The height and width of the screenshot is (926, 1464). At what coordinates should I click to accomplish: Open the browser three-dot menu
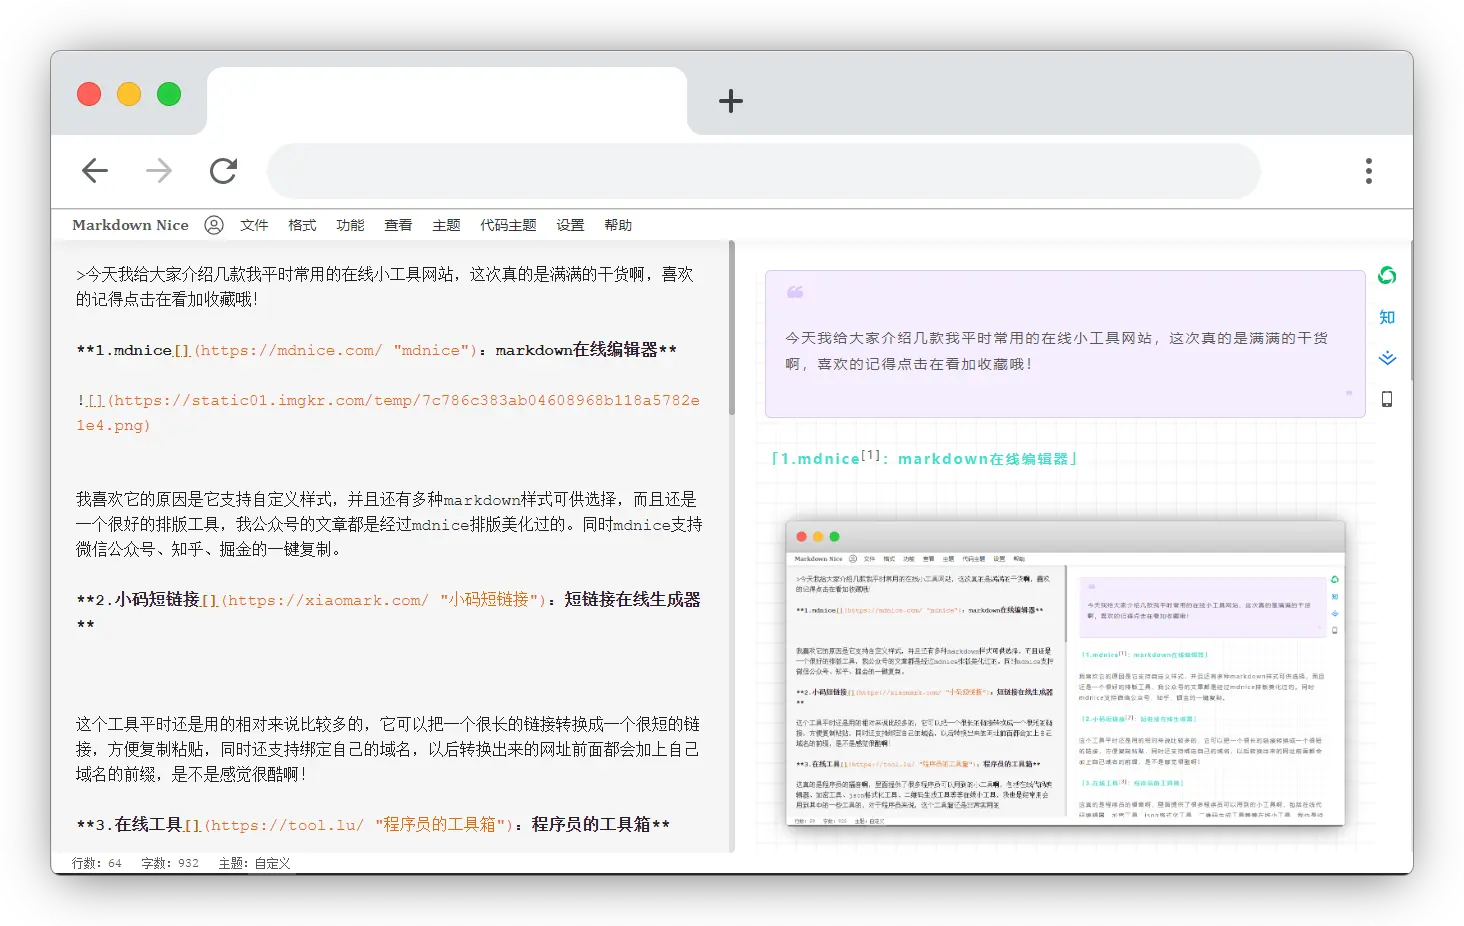coord(1369,171)
